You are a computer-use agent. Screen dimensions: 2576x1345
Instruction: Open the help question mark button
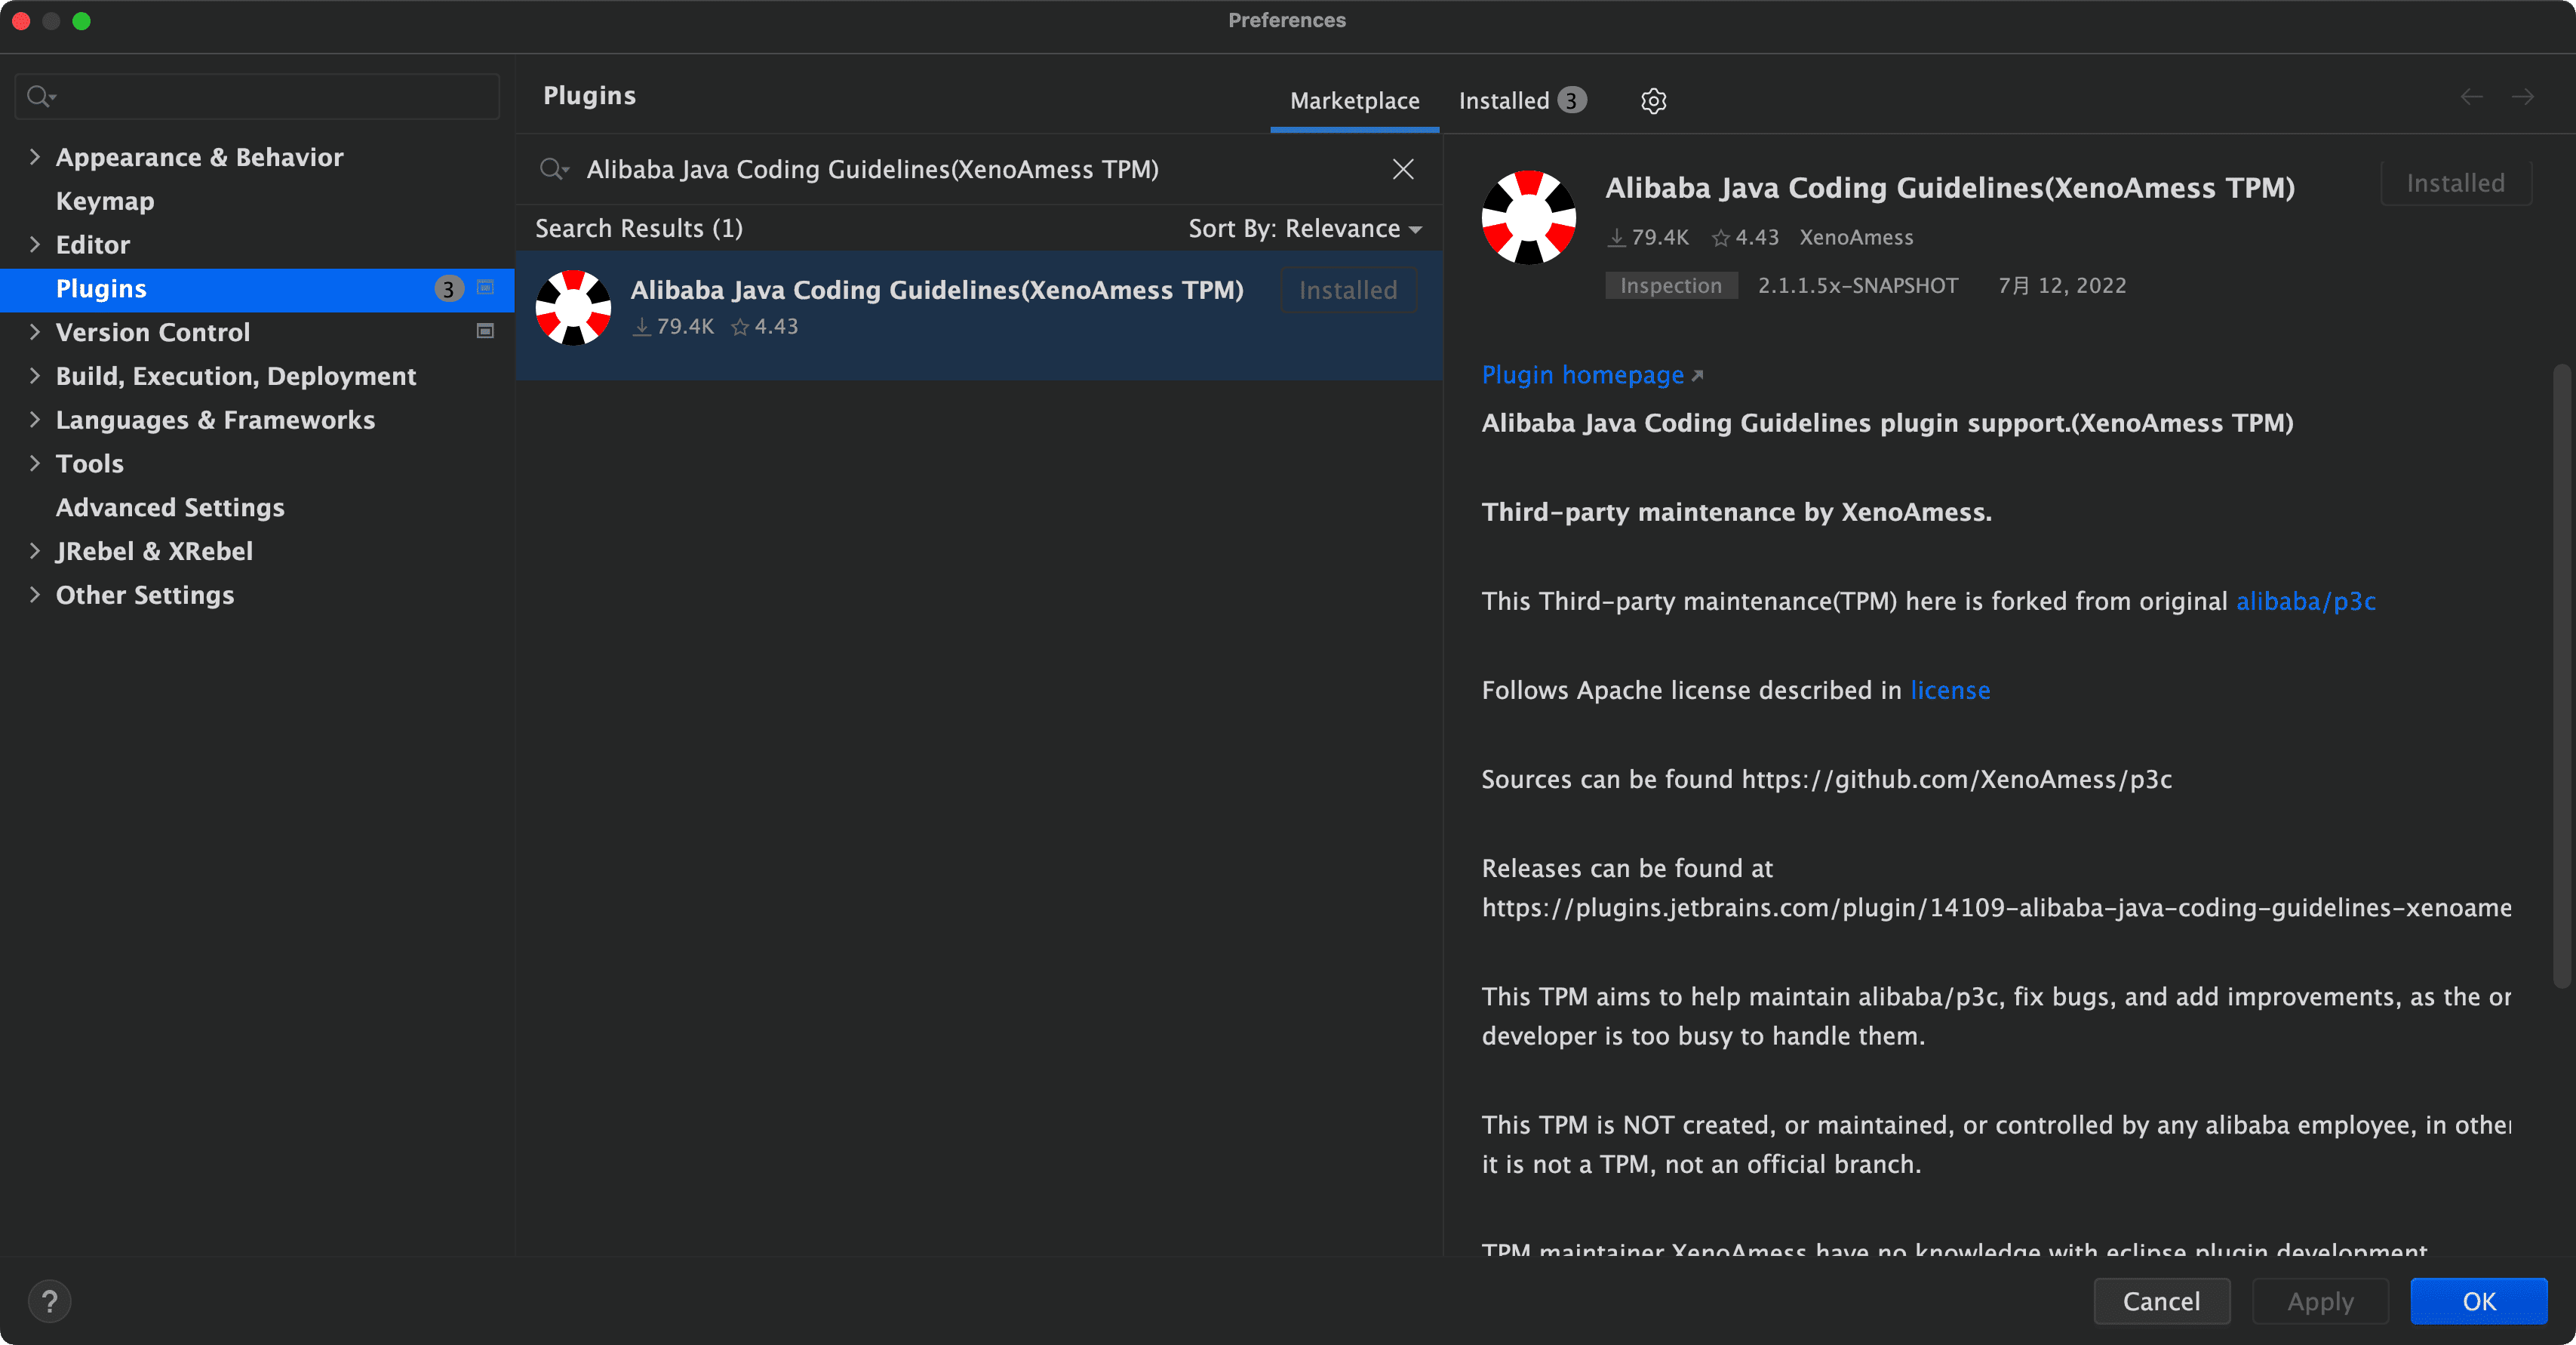click(x=49, y=1301)
